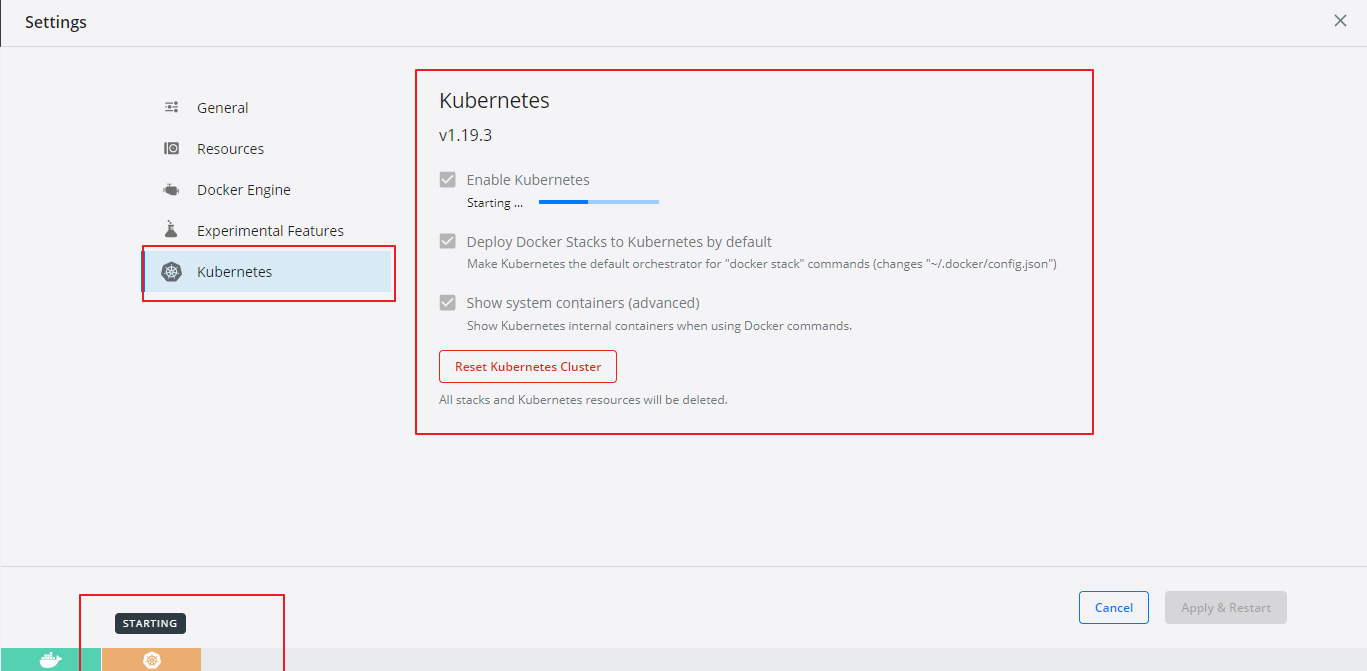Click the orange Kubernetes status icon
This screenshot has height=671, width=1367.
point(151,660)
